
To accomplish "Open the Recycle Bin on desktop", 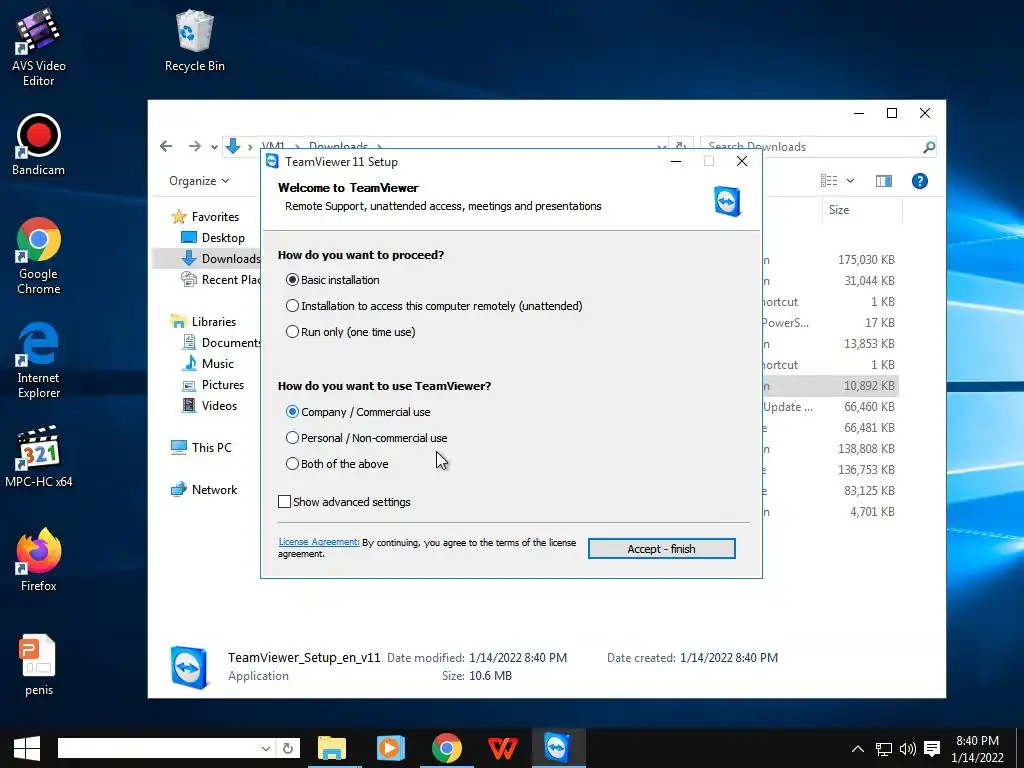I will pyautogui.click(x=195, y=40).
